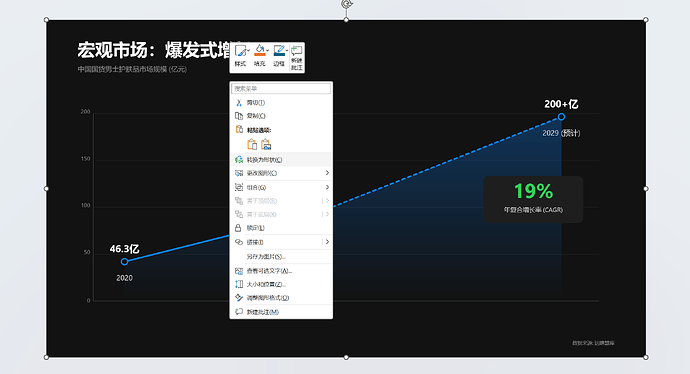Screen dimensions: 690x374
Task: Click the 搜索菜单 search menu field
Action: pos(281,88)
